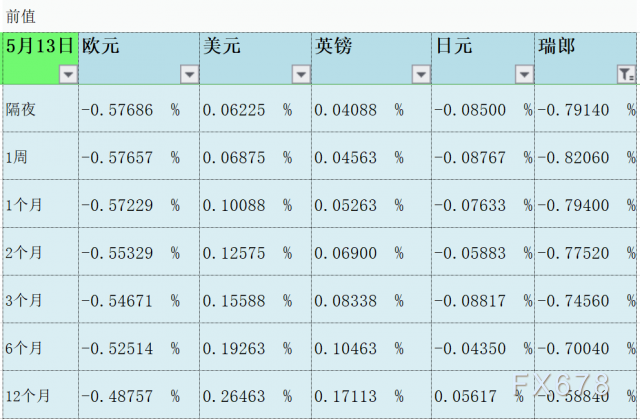Click the cell with value 0.19263

click(x=256, y=347)
